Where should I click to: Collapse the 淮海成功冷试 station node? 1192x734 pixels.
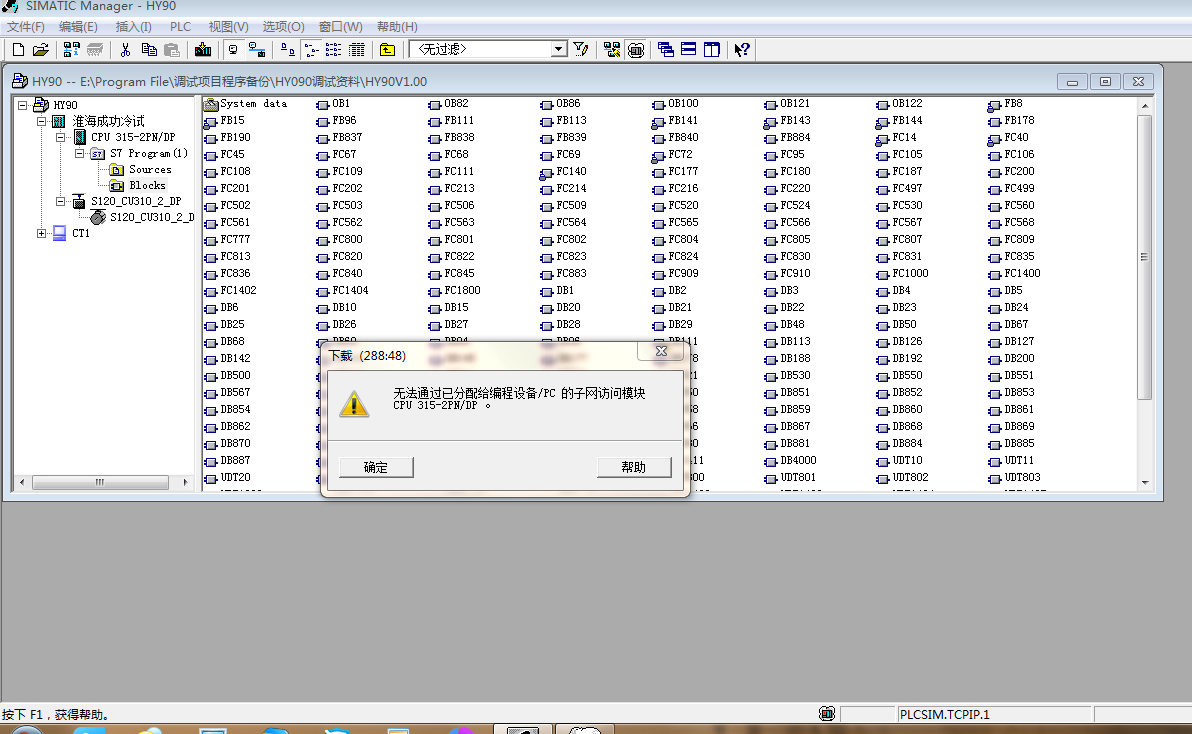42,121
